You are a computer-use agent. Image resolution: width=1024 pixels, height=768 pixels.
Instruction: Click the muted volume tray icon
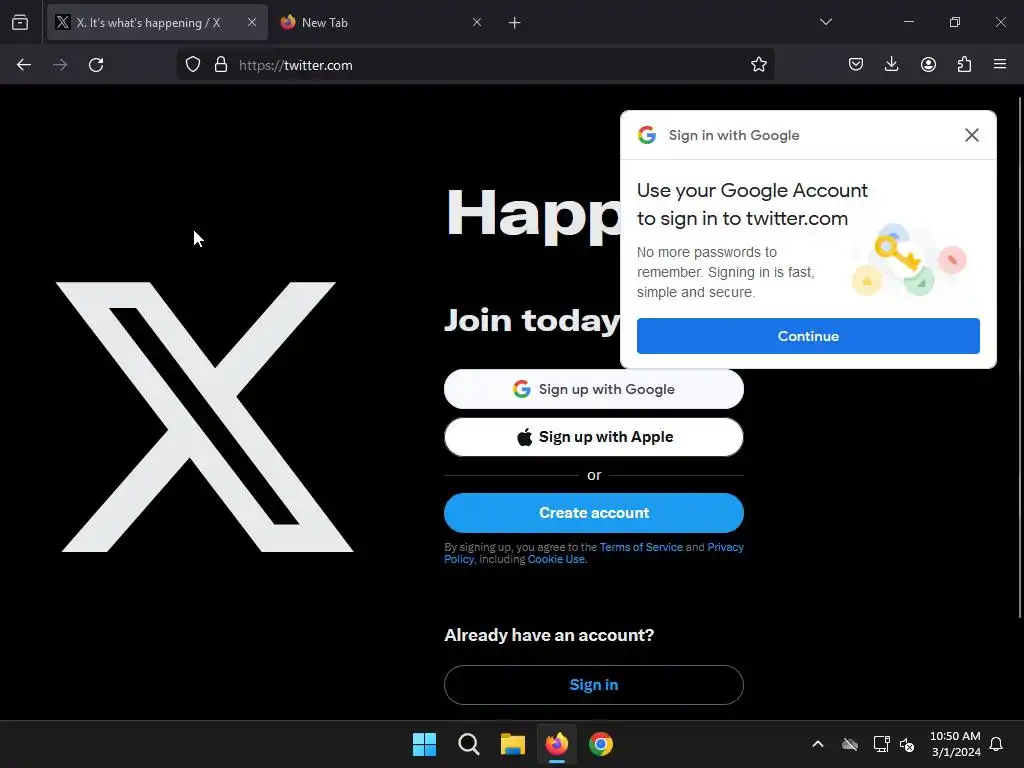click(x=907, y=744)
